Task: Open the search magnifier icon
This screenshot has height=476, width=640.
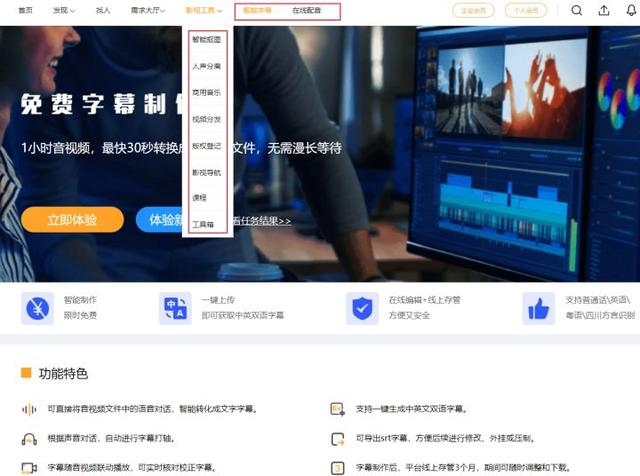Action: [x=576, y=10]
